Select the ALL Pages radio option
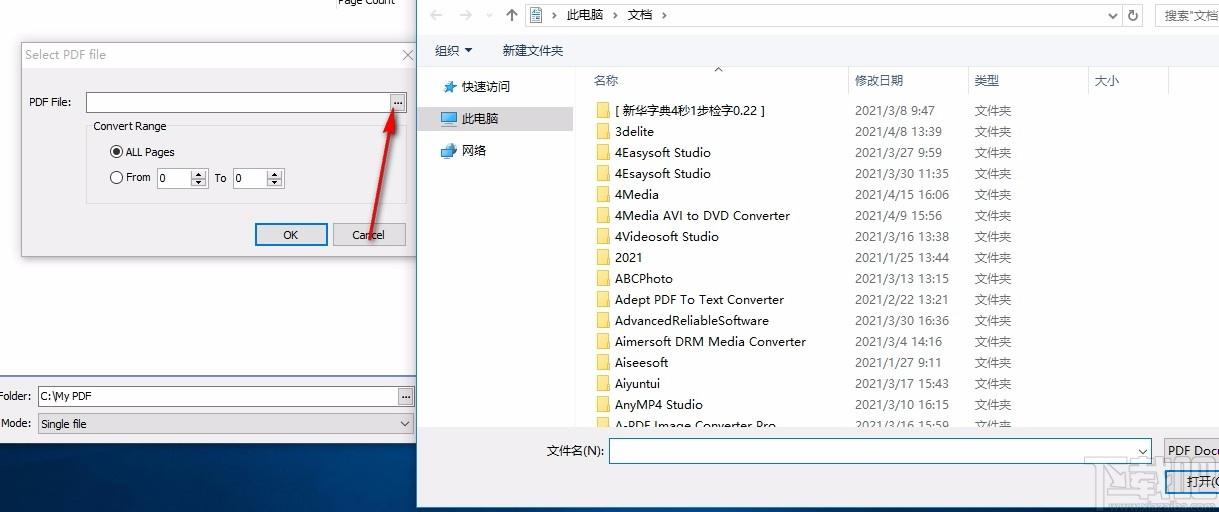 point(116,152)
